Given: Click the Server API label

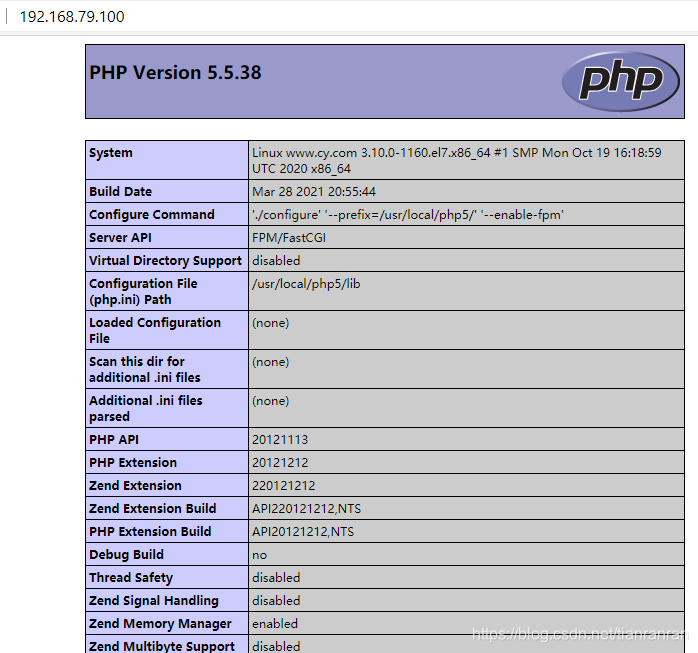Looking at the screenshot, I should tap(120, 238).
